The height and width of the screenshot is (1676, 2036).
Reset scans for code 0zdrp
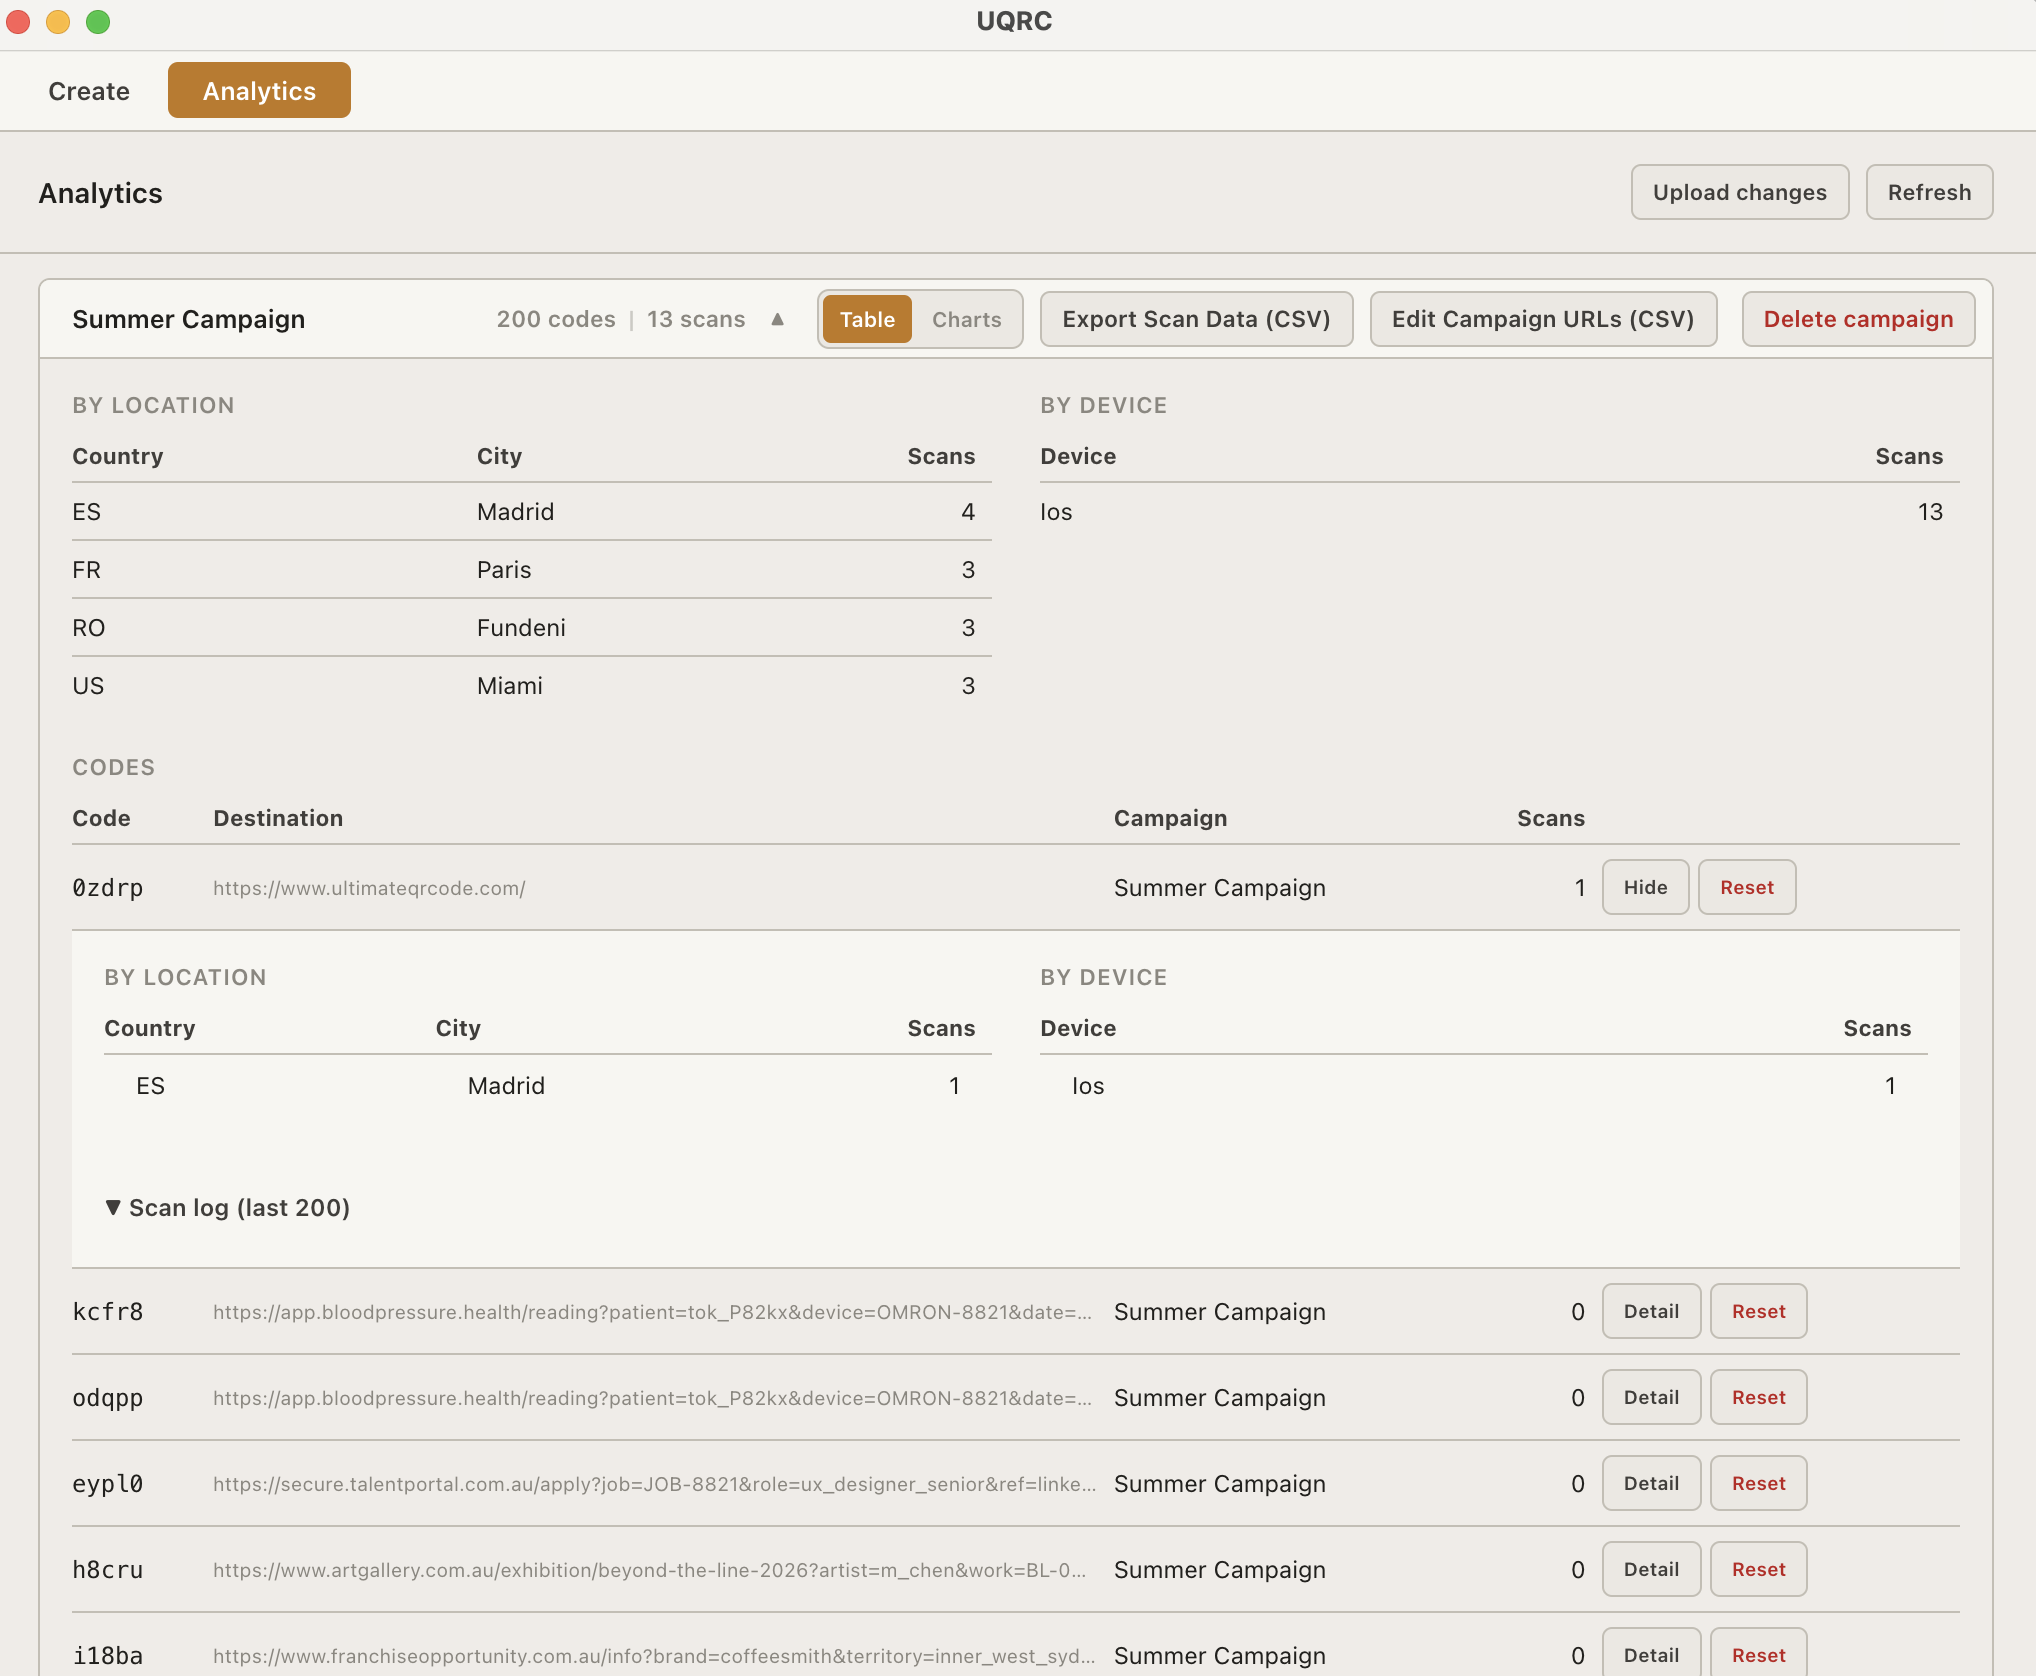[x=1746, y=887]
